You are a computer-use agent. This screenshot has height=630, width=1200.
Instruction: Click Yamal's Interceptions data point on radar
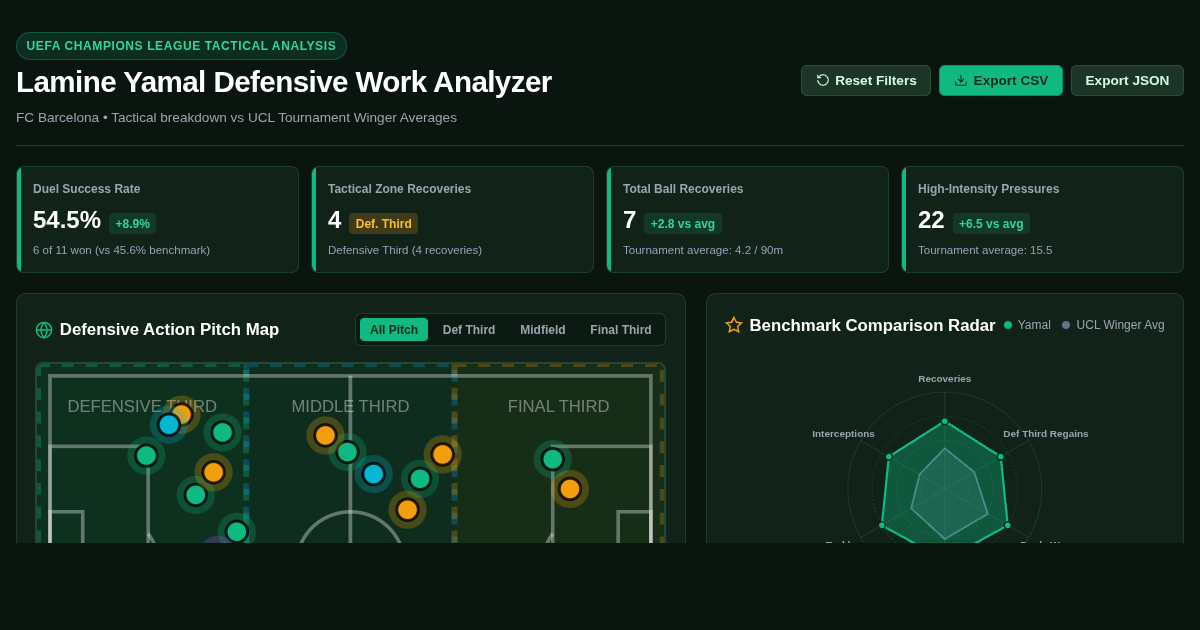pos(888,457)
